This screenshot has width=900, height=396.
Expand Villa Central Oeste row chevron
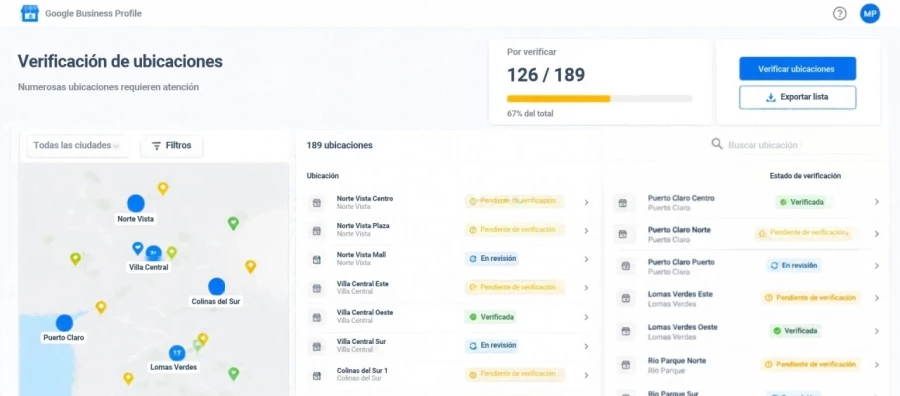(586, 317)
